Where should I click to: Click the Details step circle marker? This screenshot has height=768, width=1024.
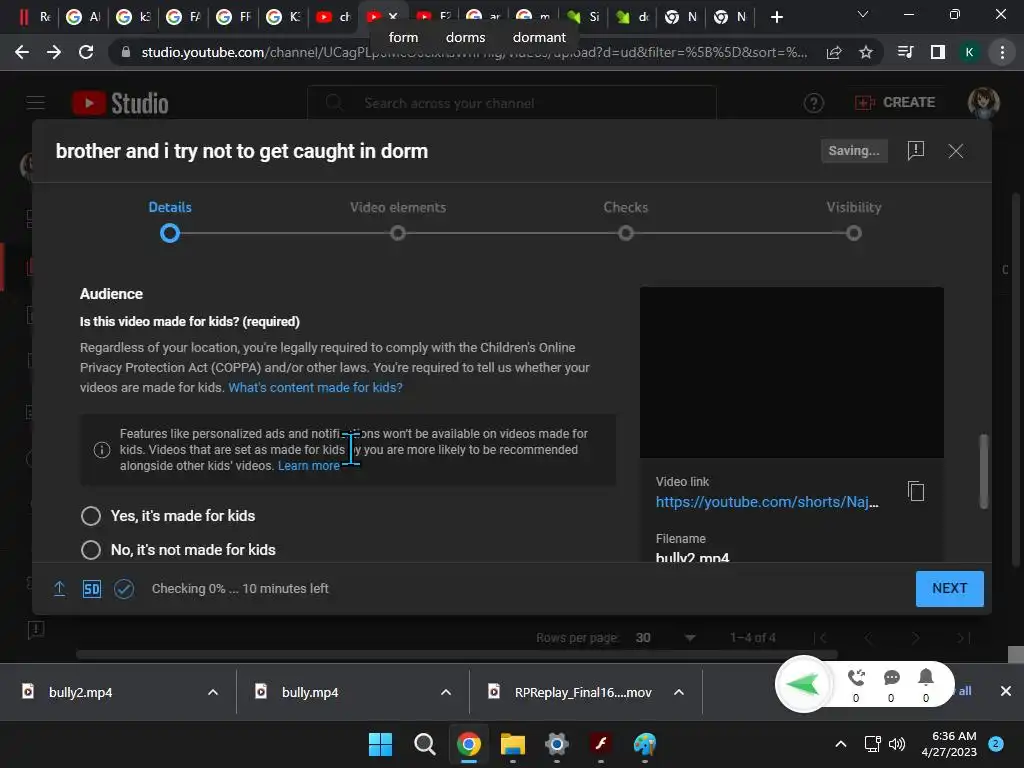170,233
